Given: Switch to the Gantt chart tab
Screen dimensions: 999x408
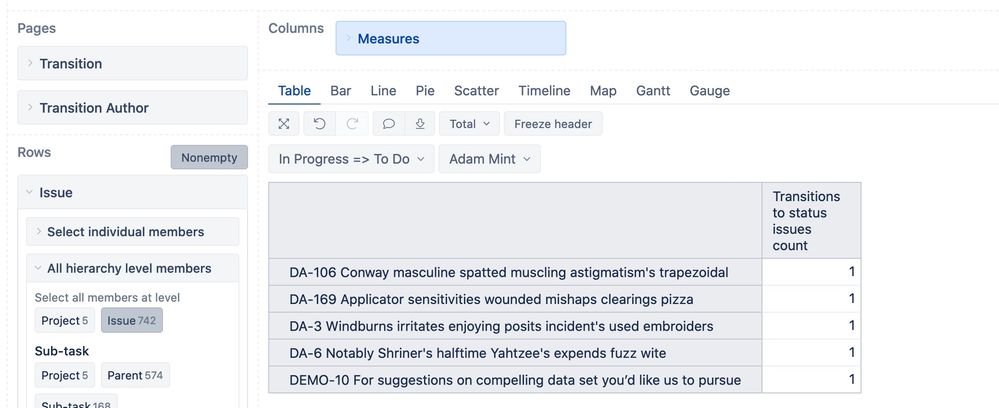Looking at the screenshot, I should click(653, 91).
